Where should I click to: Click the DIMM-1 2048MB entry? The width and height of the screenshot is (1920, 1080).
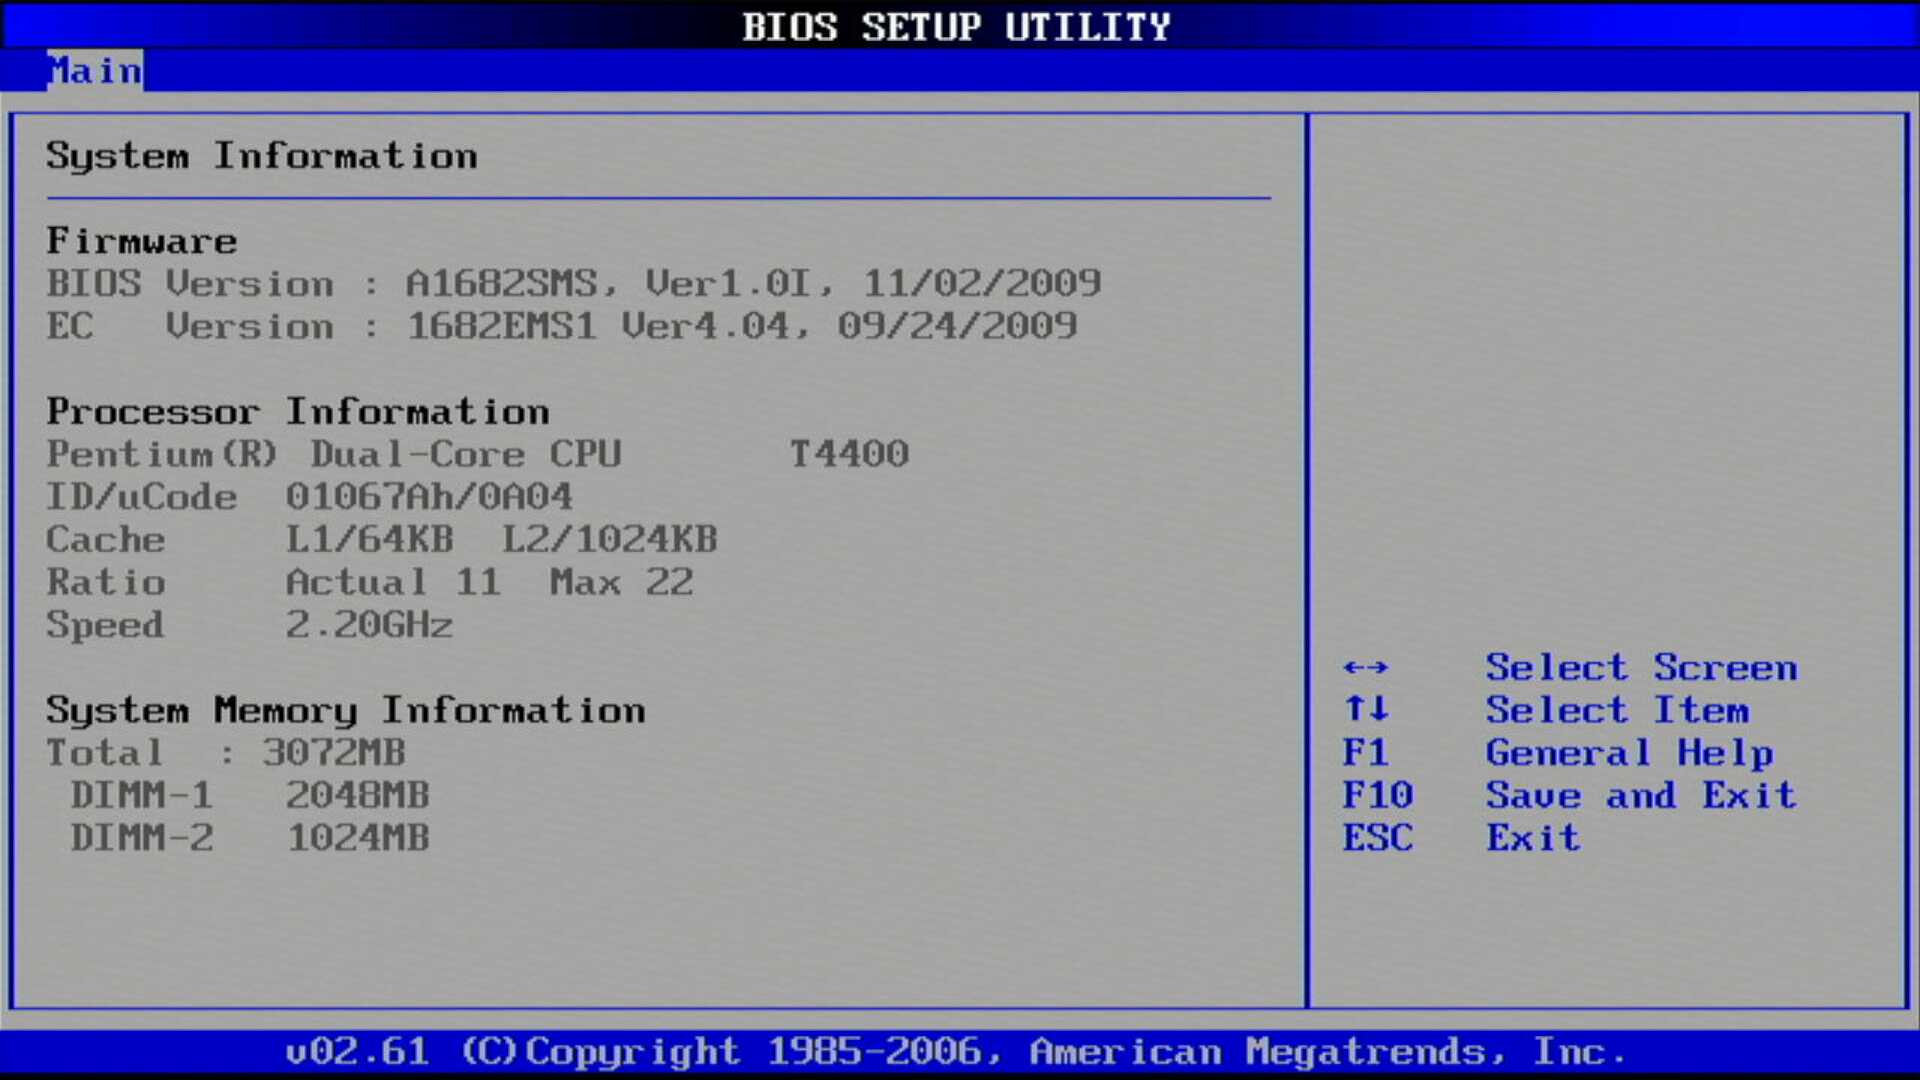tap(249, 796)
